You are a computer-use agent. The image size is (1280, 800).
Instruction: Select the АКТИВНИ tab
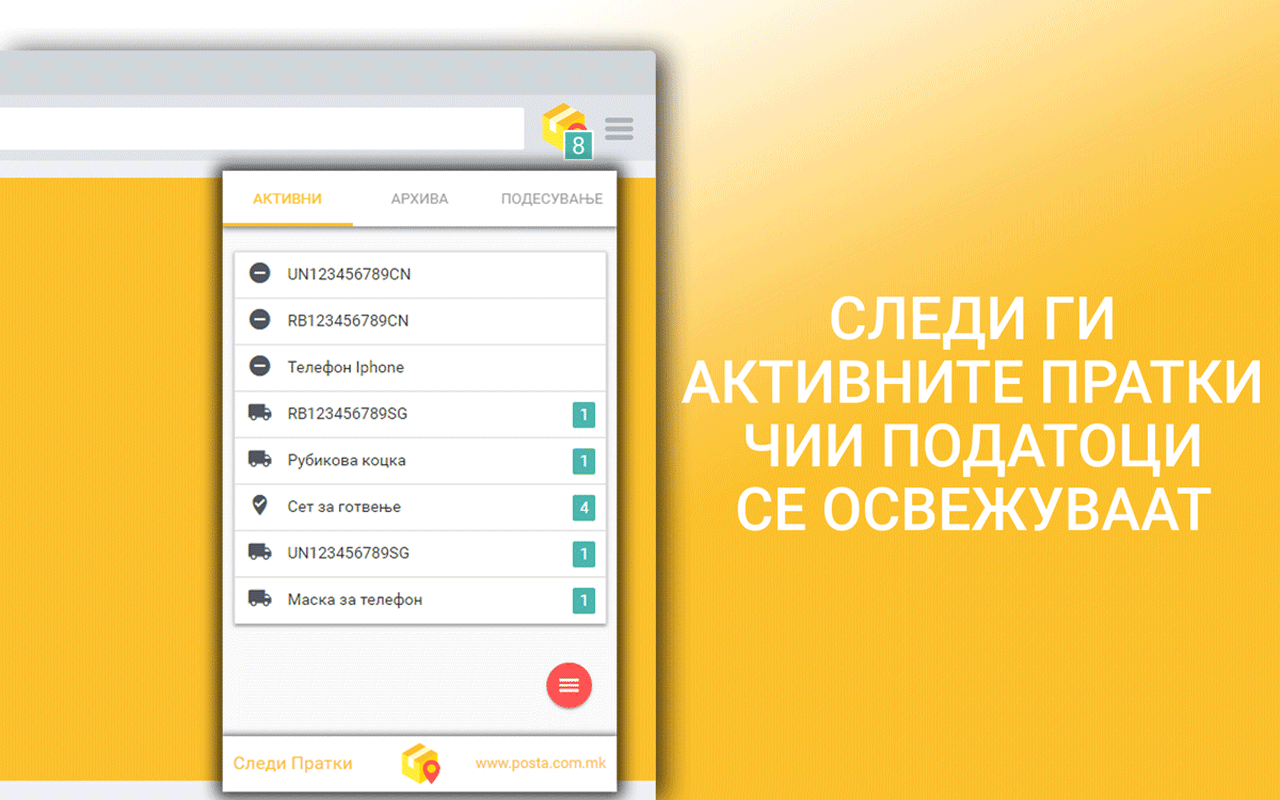[x=288, y=198]
